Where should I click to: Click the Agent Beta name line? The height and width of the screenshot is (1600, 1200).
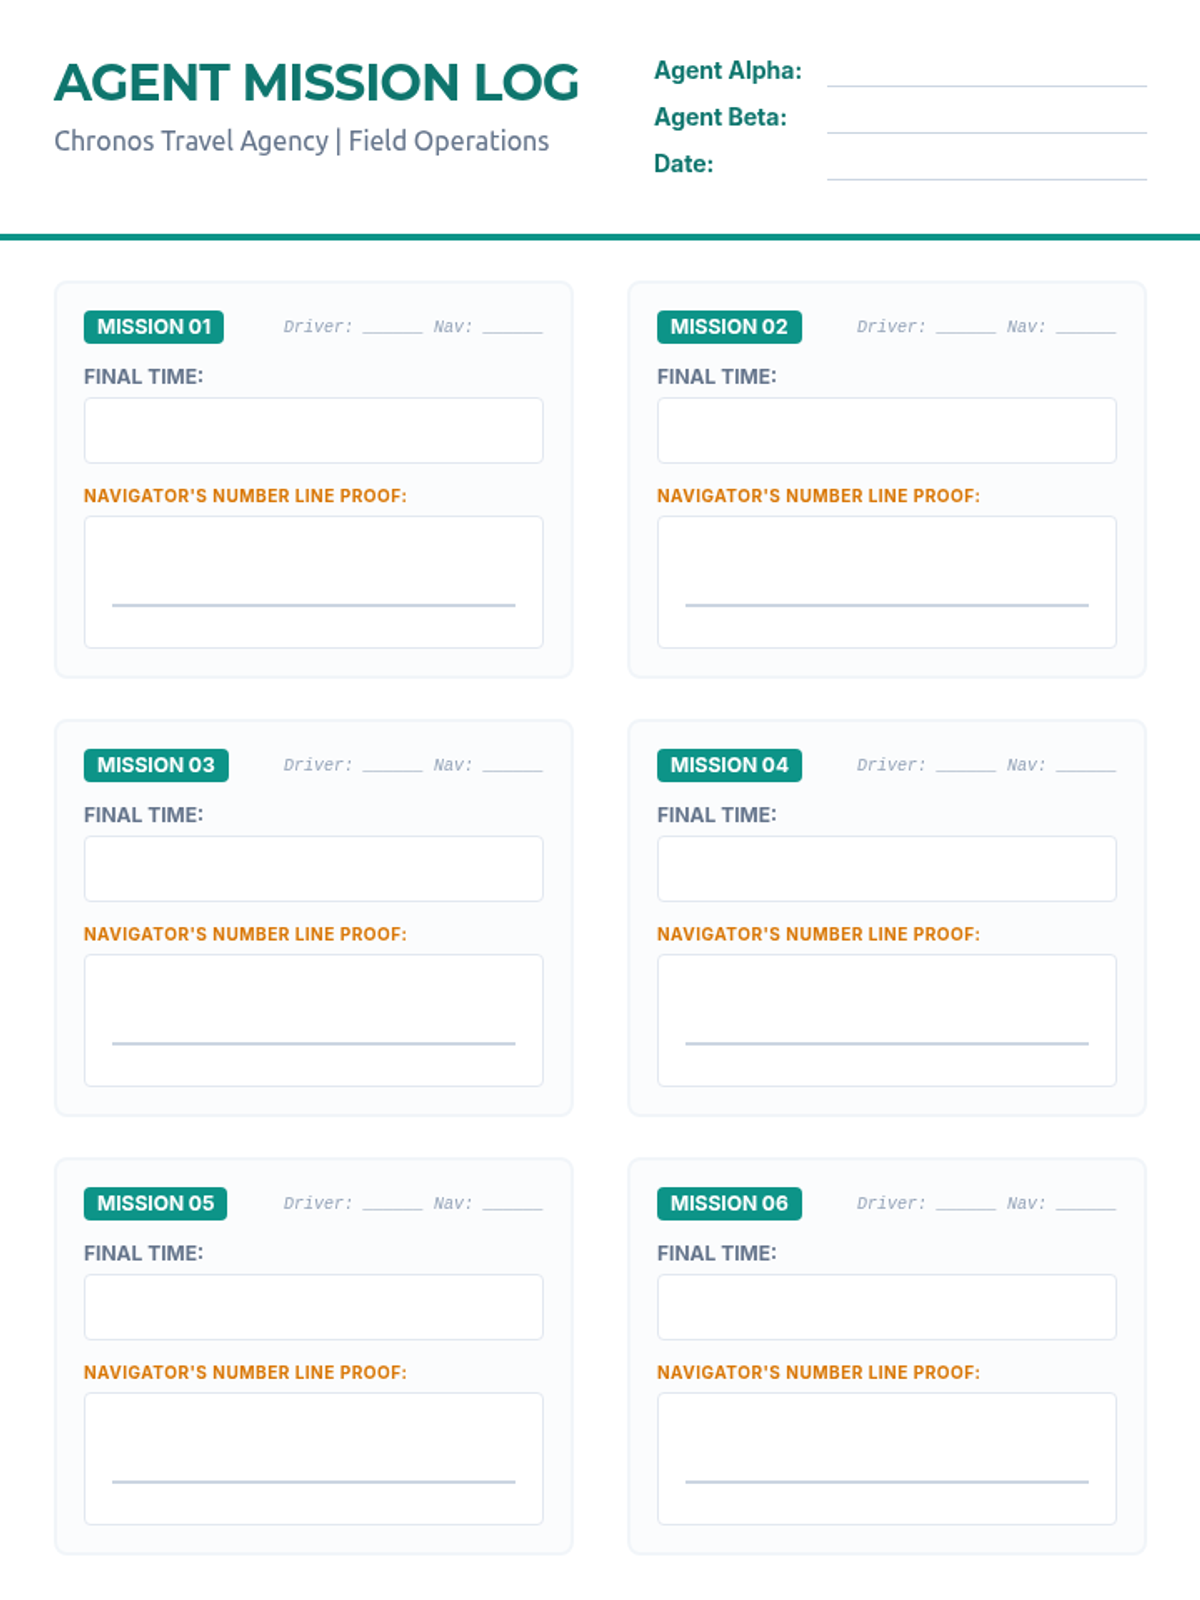(986, 120)
